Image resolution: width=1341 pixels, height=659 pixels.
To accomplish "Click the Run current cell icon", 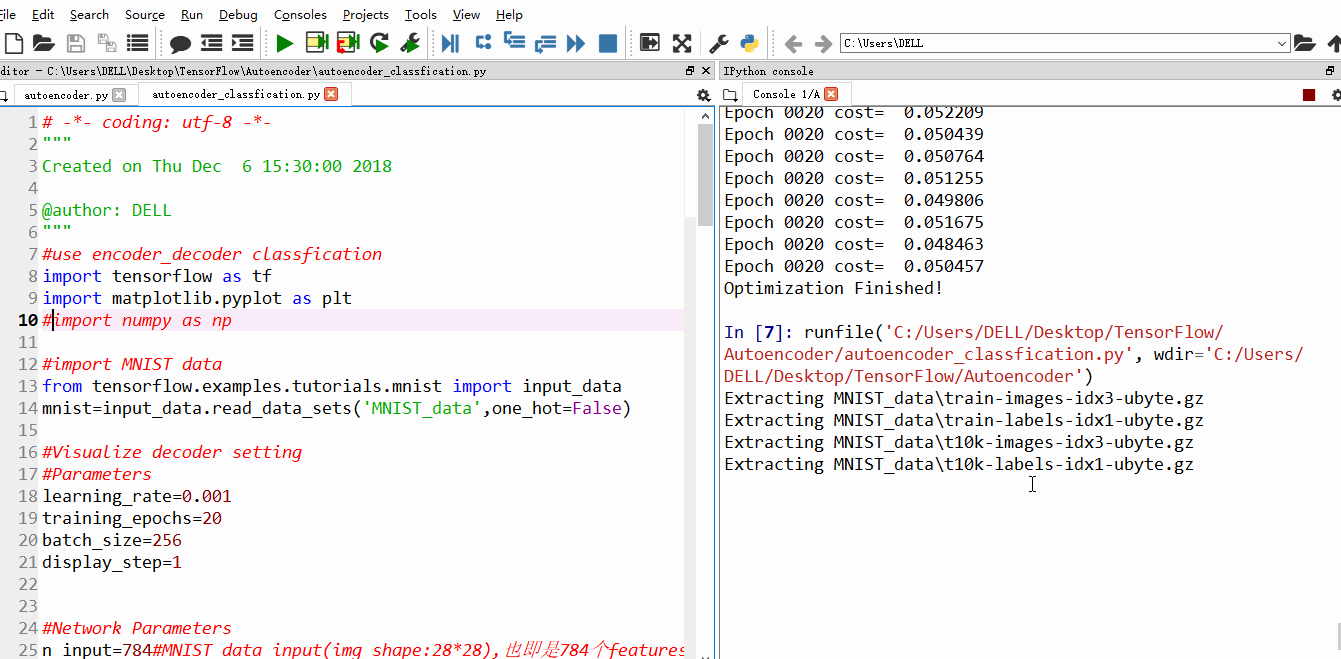I will (317, 43).
